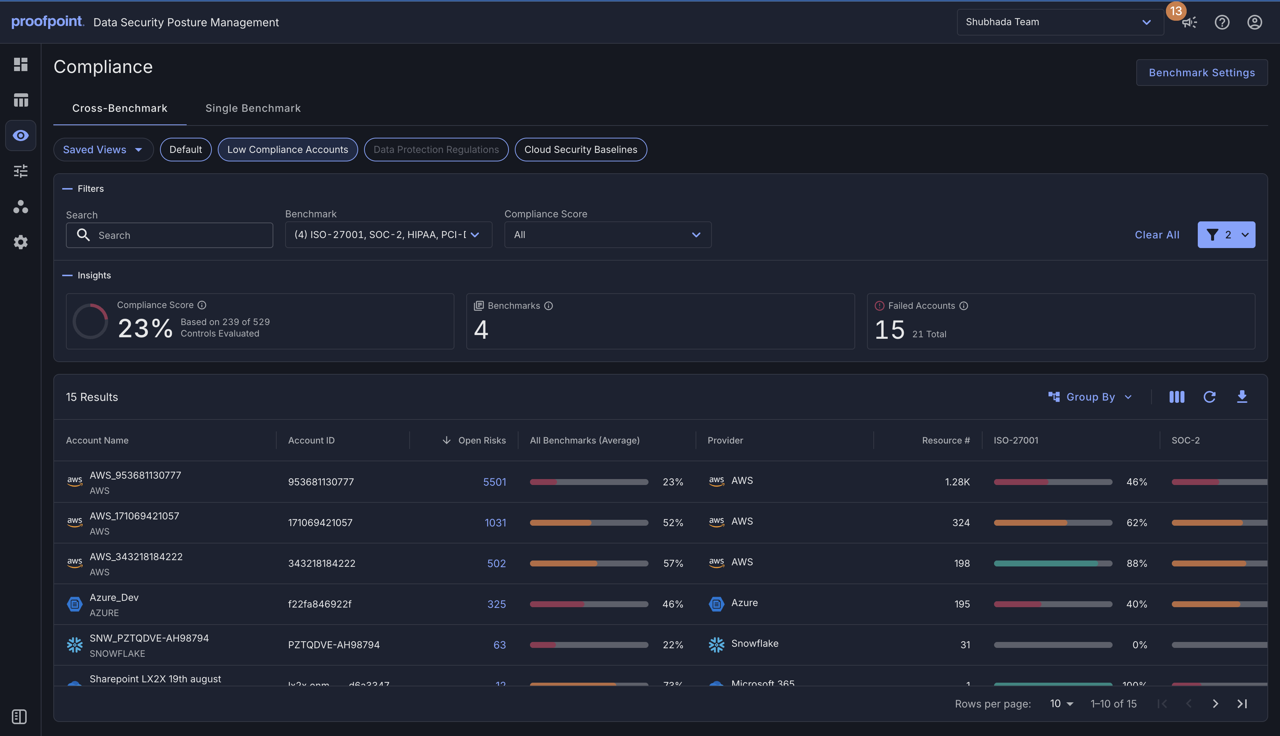Click the Proofpoint logo
This screenshot has height=736, width=1280.
click(47, 22)
